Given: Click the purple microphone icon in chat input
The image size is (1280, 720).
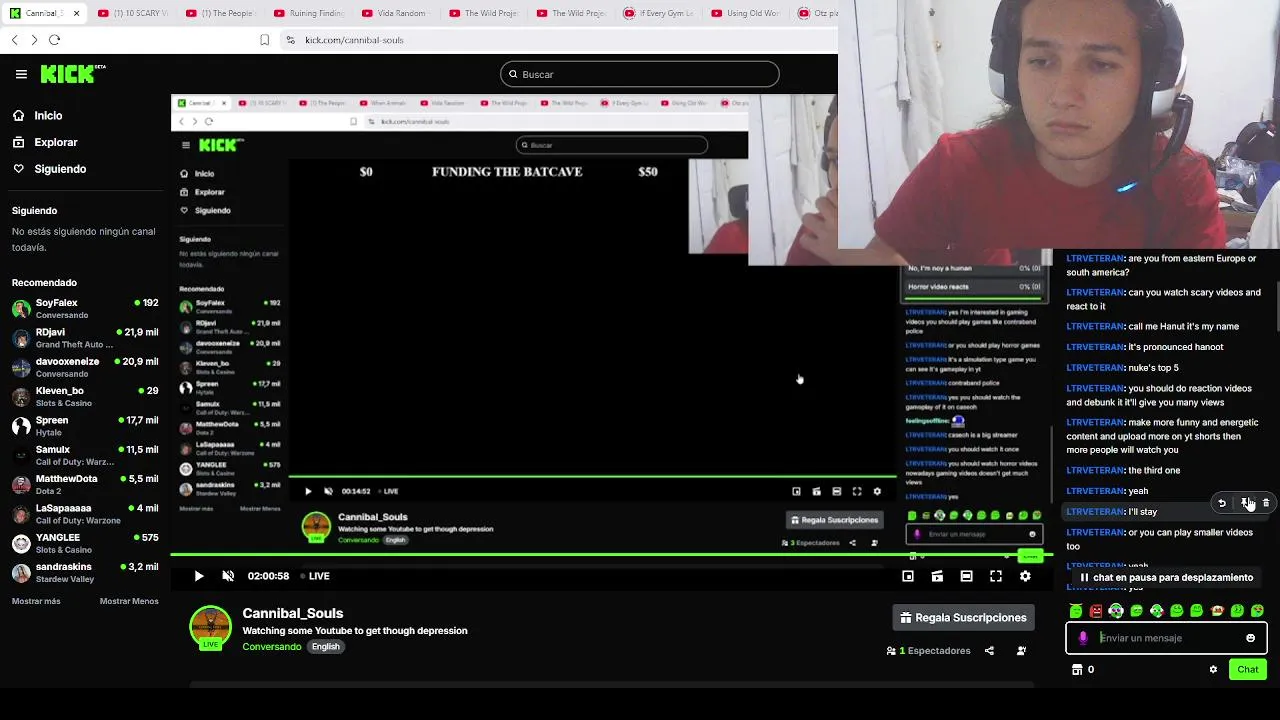Looking at the screenshot, I should [x=1083, y=638].
